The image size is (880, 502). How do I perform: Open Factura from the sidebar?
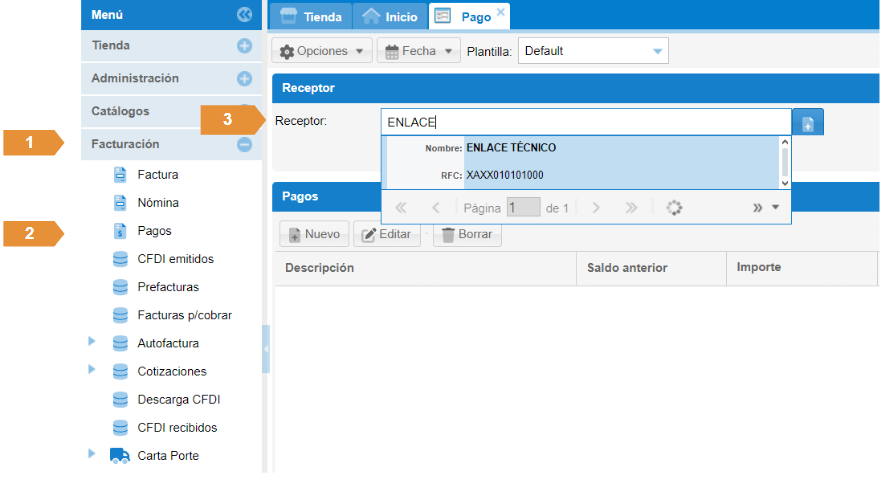pos(157,175)
